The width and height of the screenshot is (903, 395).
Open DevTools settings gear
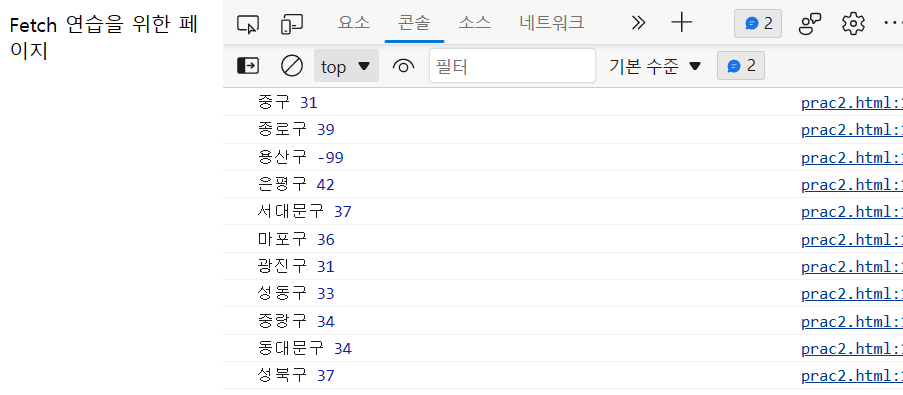pyautogui.click(x=853, y=24)
